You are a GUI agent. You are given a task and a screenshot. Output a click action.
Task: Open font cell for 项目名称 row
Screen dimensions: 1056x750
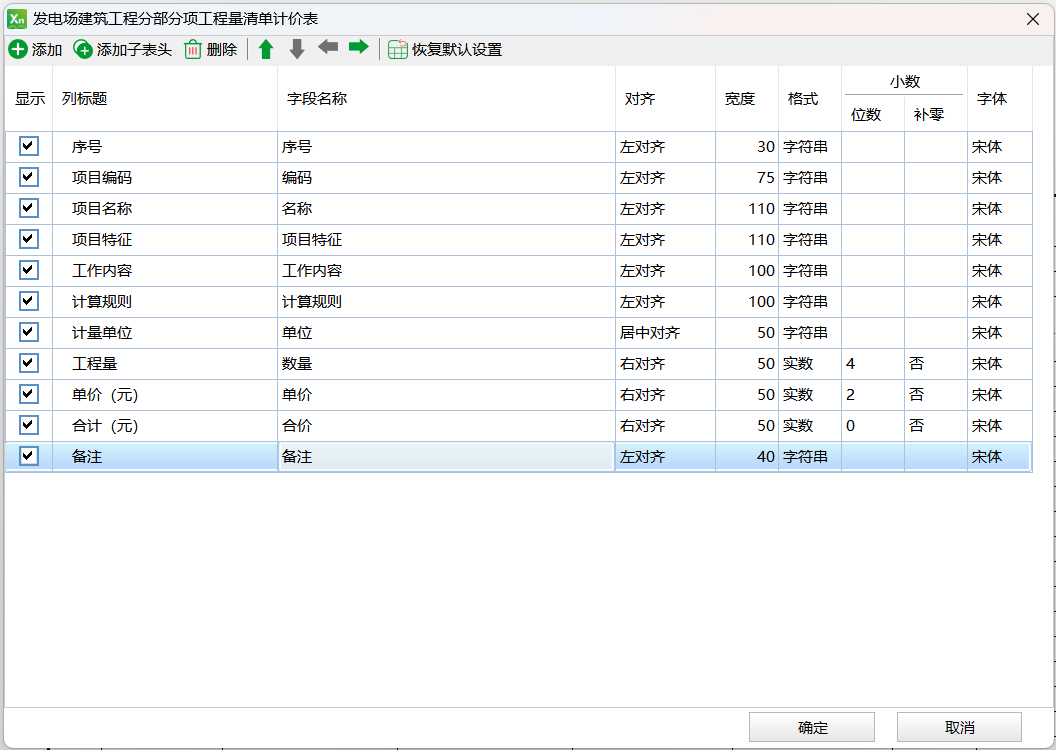[x=998, y=209]
